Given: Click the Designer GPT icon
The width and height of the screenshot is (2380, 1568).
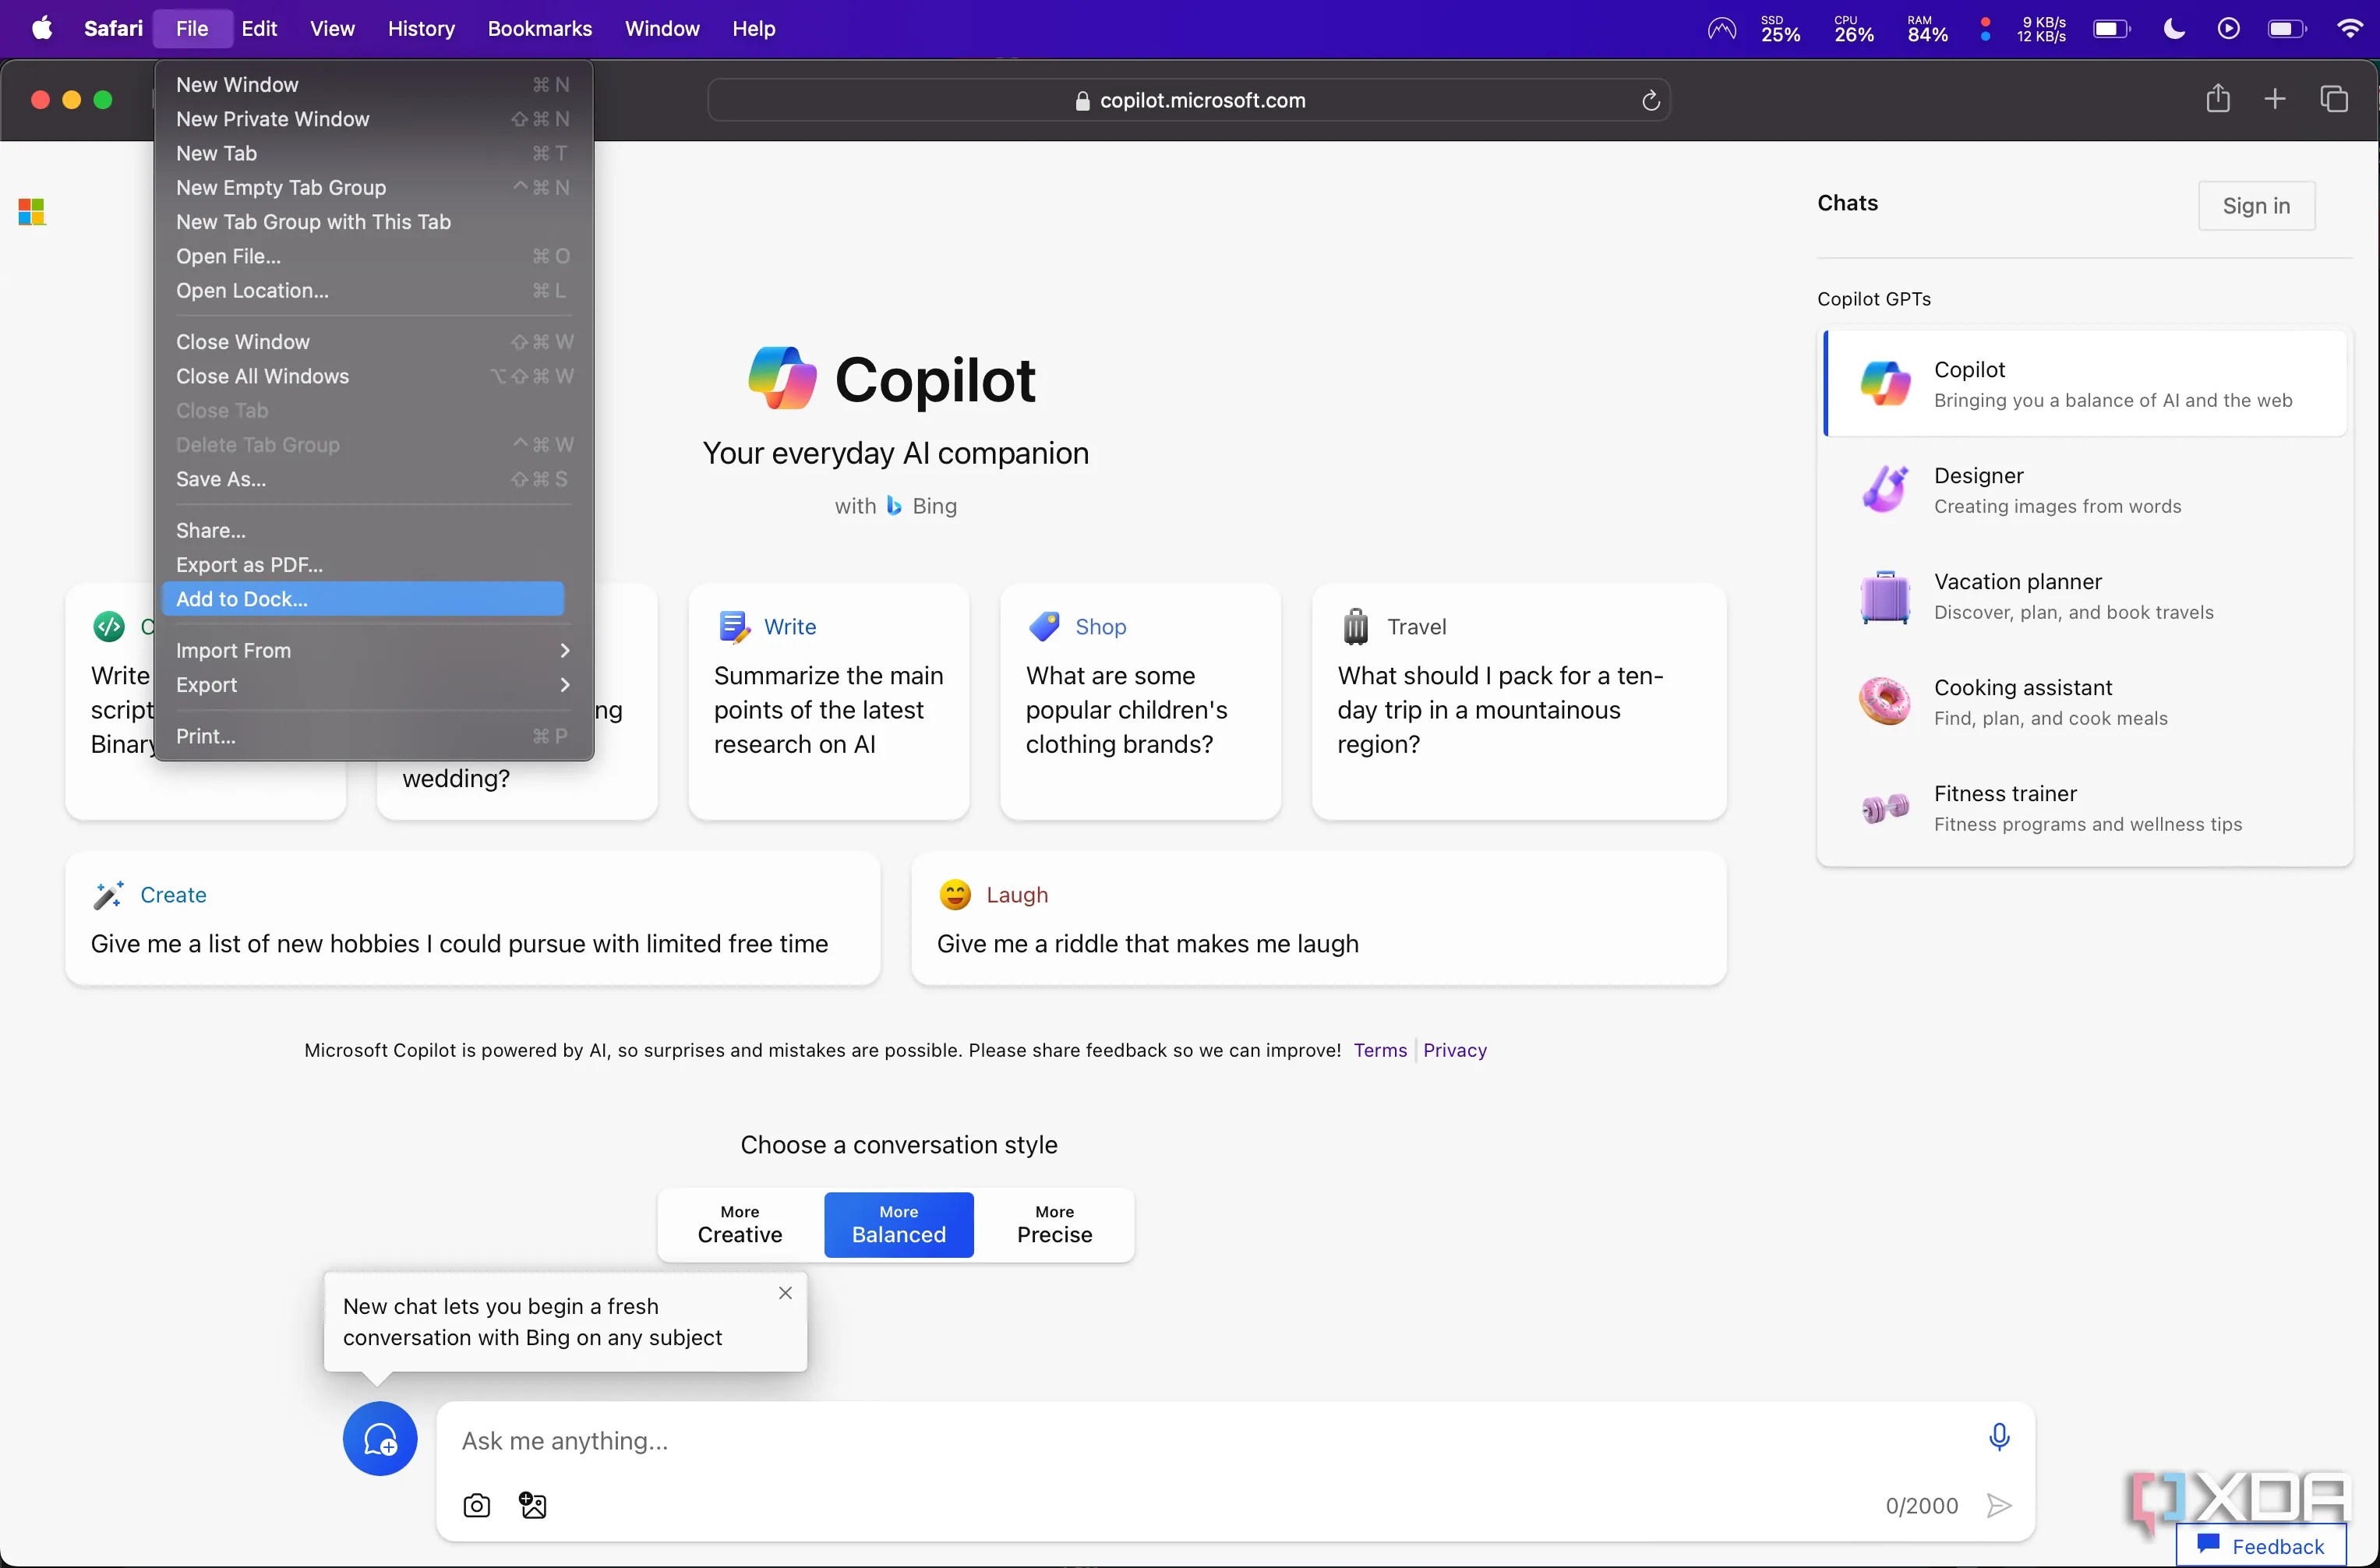Looking at the screenshot, I should pyautogui.click(x=1885, y=489).
